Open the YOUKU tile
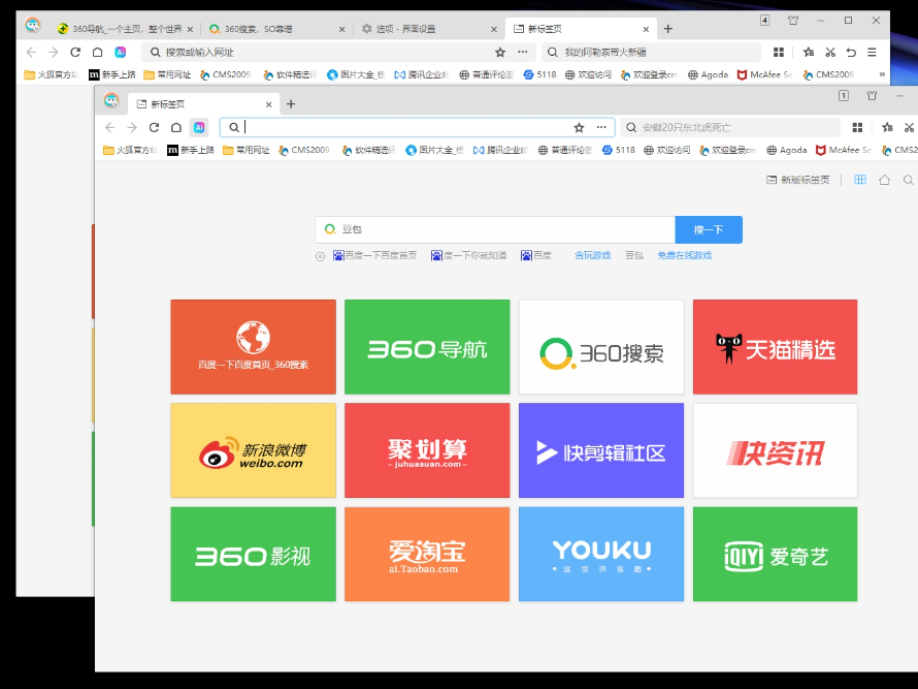Viewport: 918px width, 689px height. point(601,554)
